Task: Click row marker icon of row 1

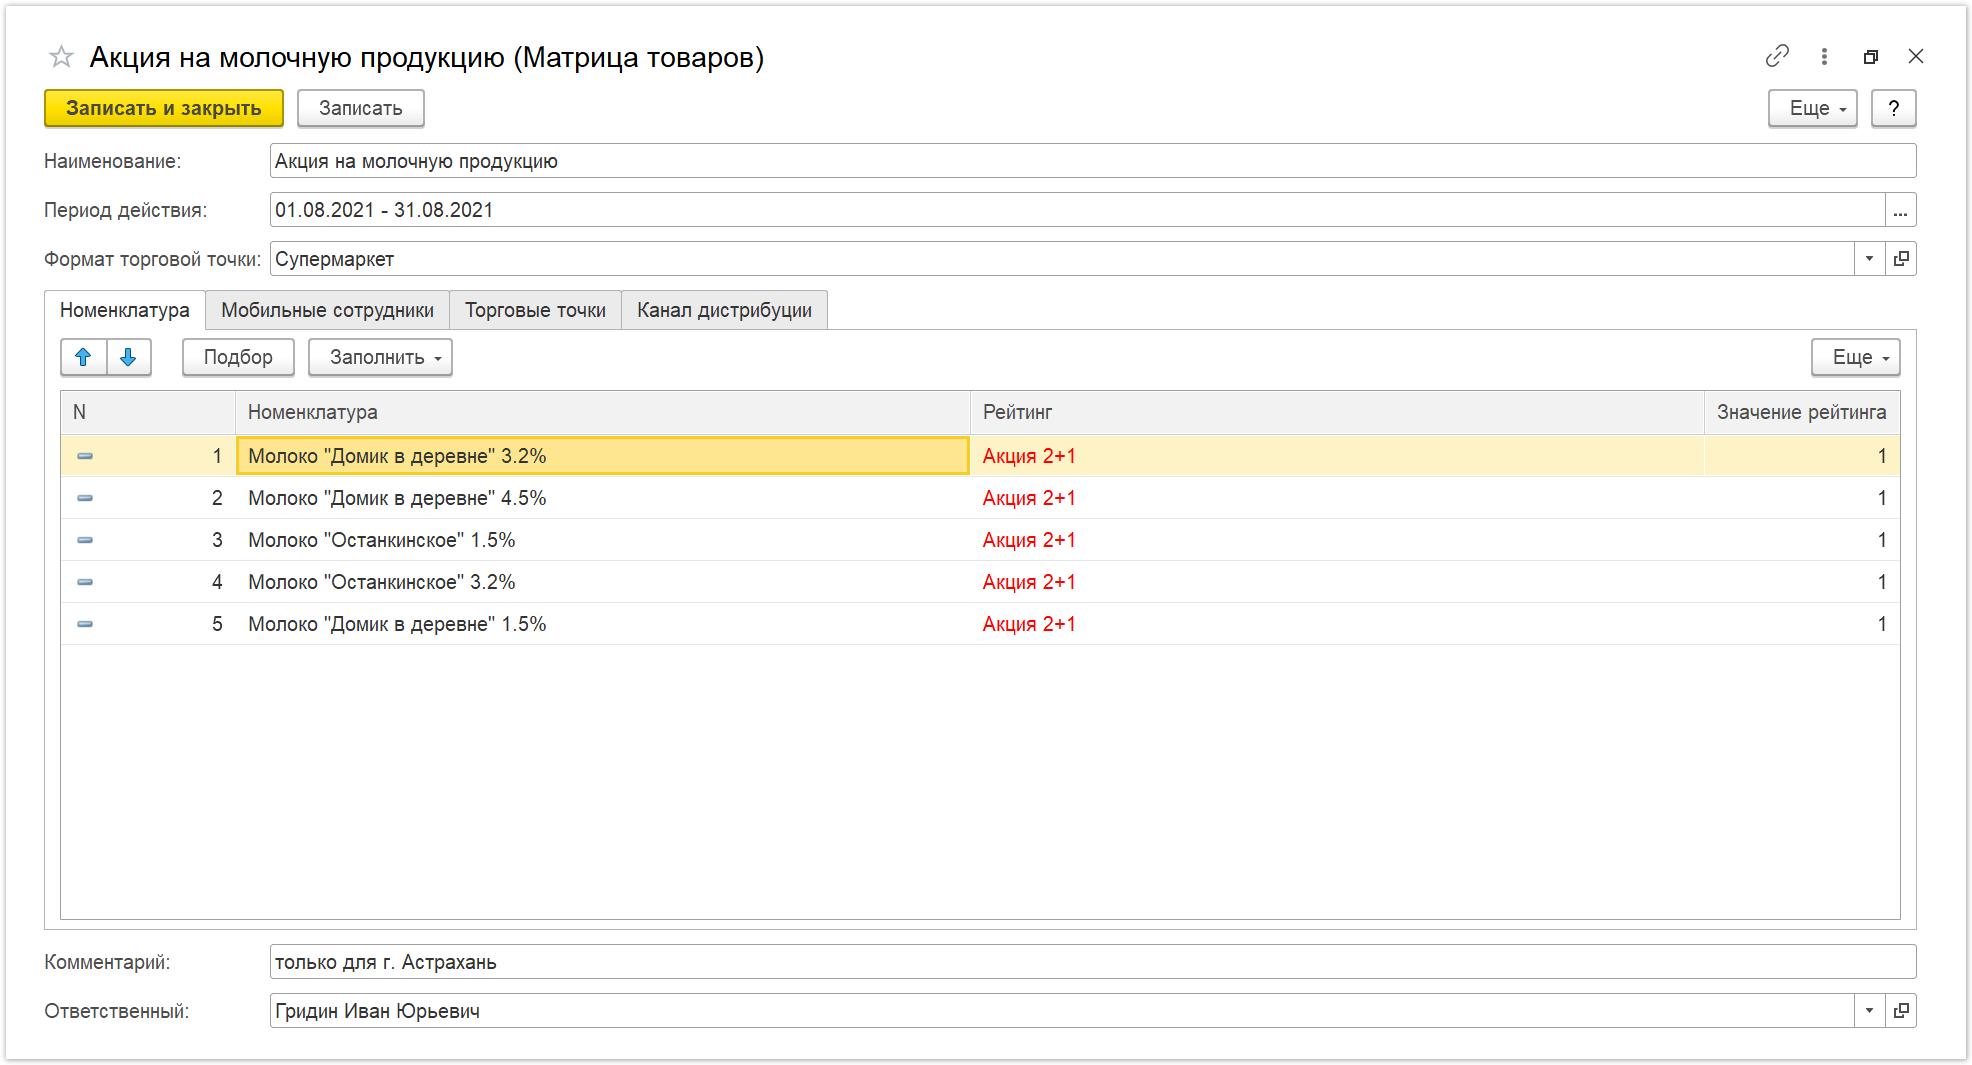Action: (x=85, y=456)
